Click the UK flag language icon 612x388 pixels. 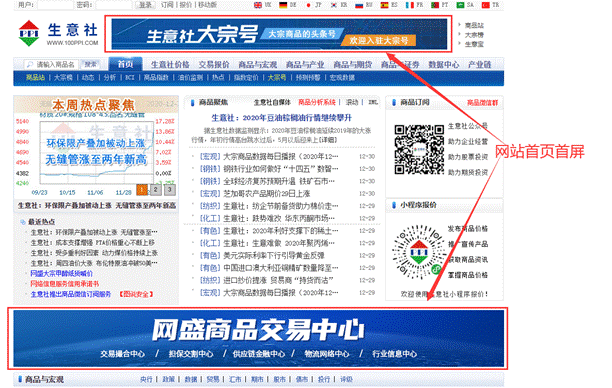coord(258,5)
